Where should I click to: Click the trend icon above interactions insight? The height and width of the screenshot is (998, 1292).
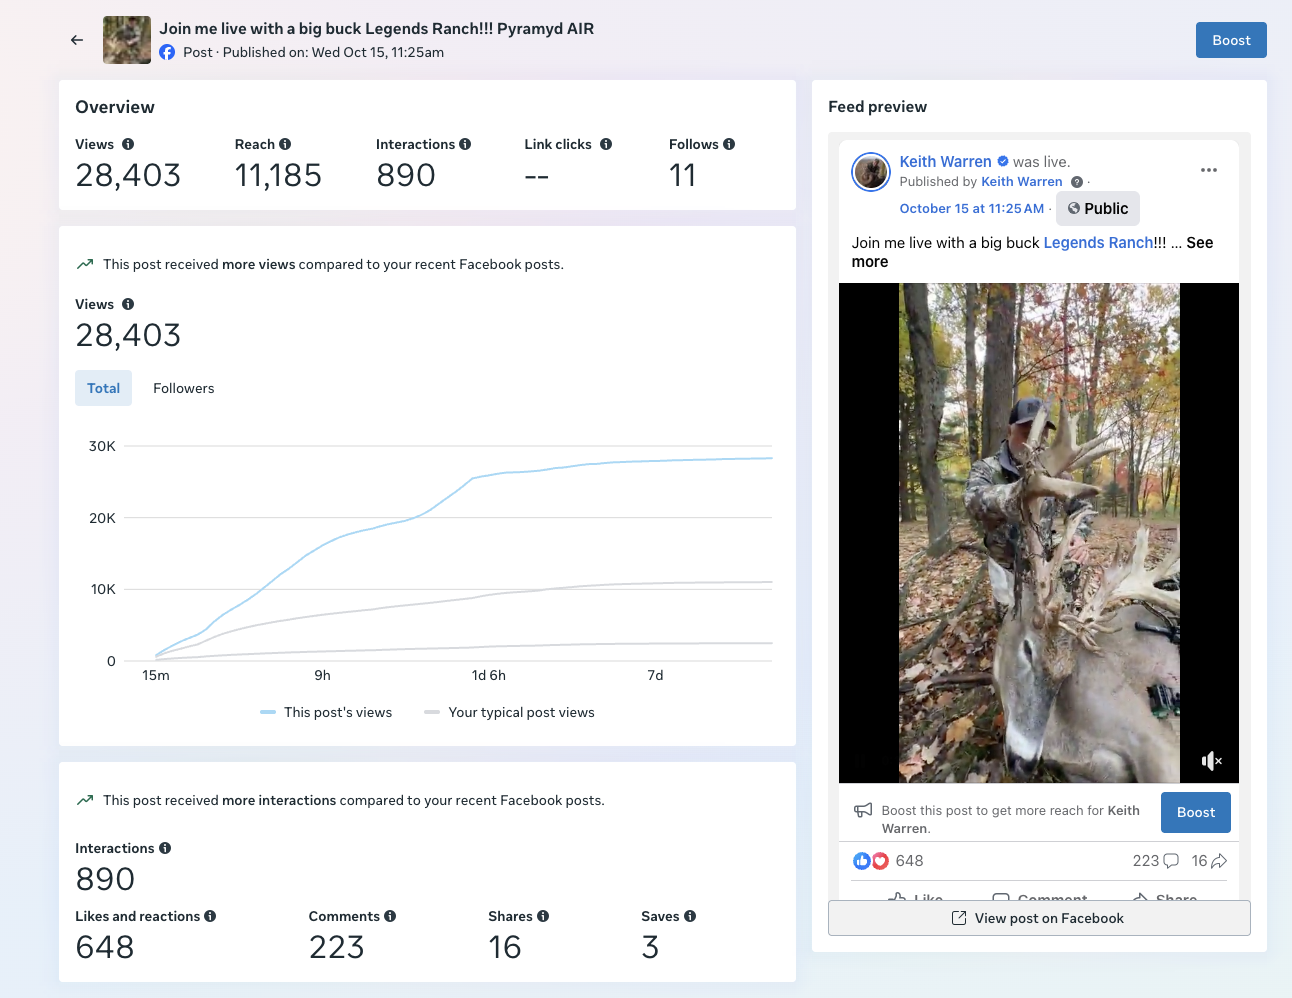85,800
